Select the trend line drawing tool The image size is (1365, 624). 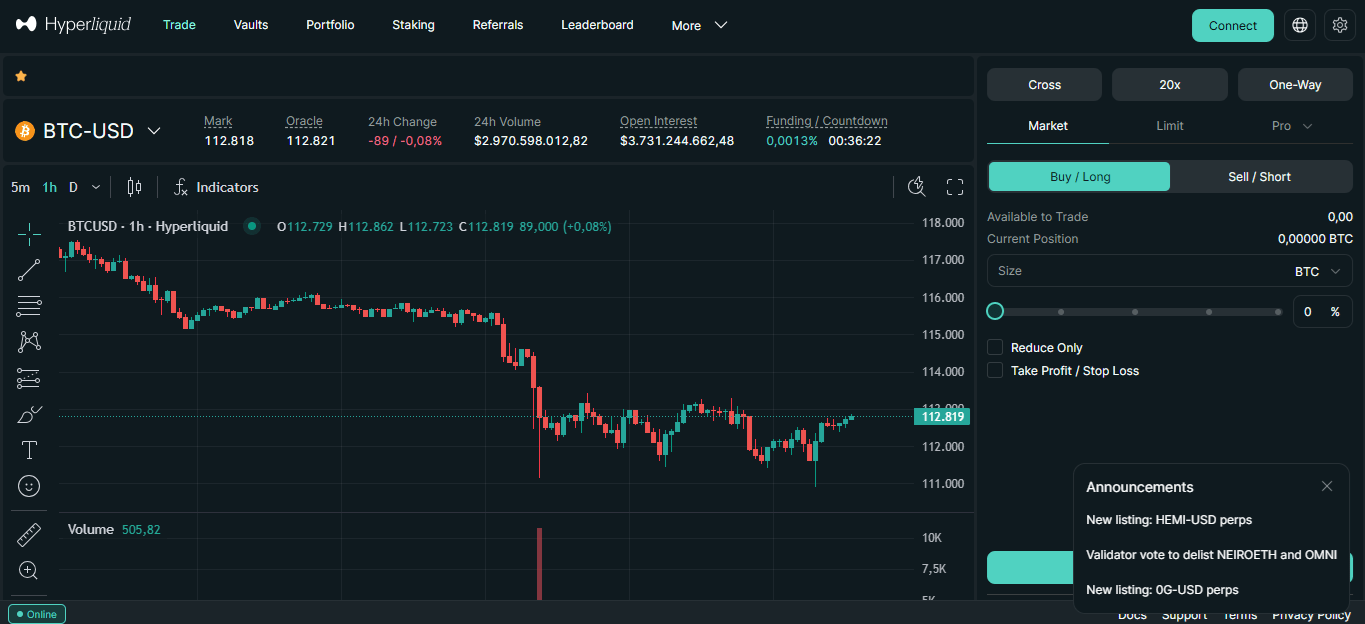(x=29, y=270)
